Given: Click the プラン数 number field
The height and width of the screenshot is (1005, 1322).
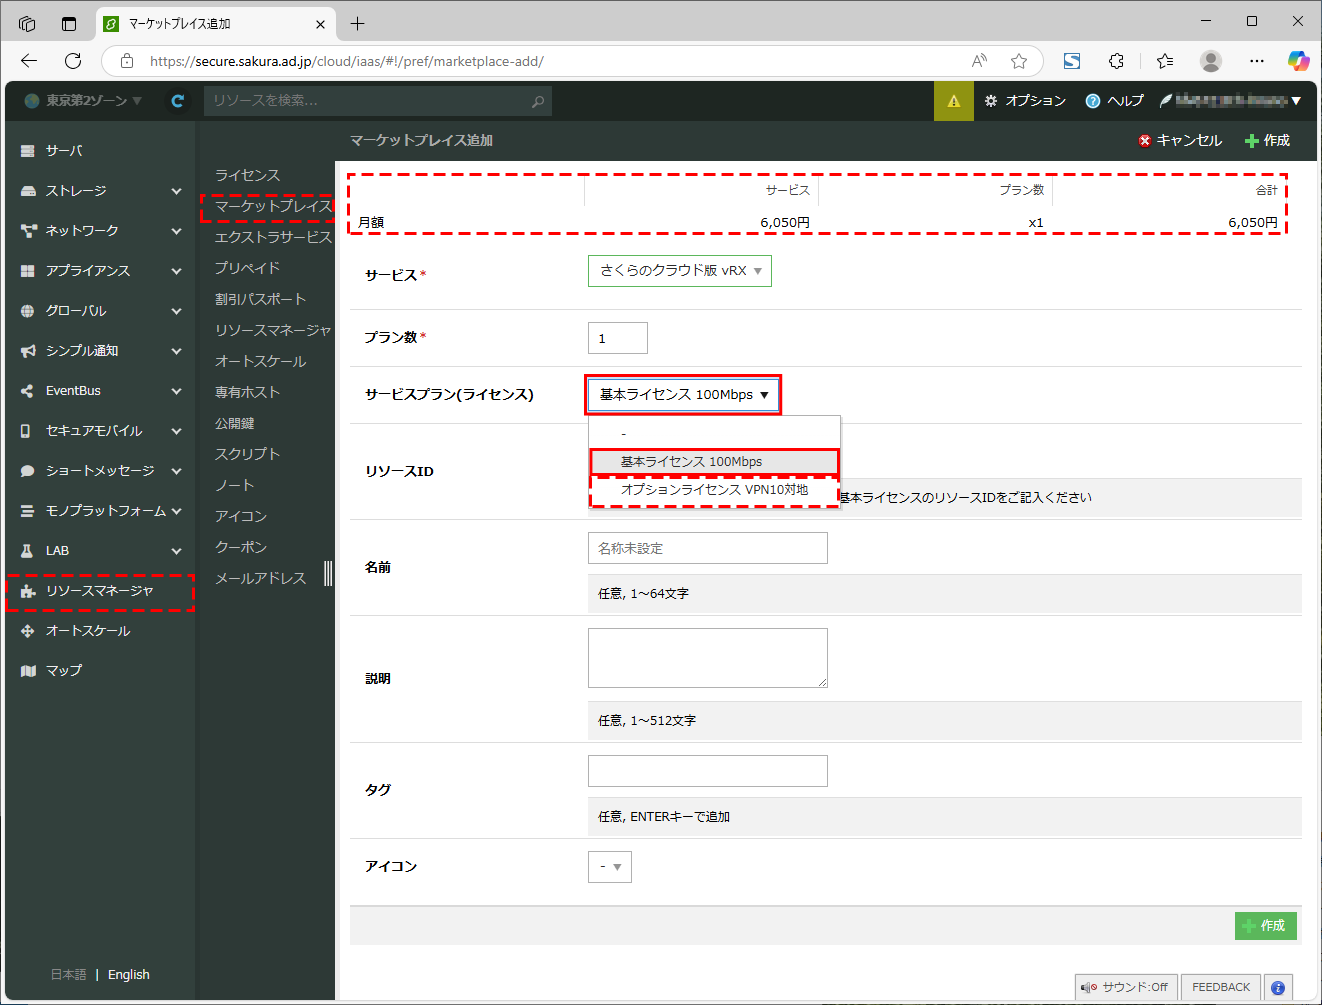Looking at the screenshot, I should [618, 338].
